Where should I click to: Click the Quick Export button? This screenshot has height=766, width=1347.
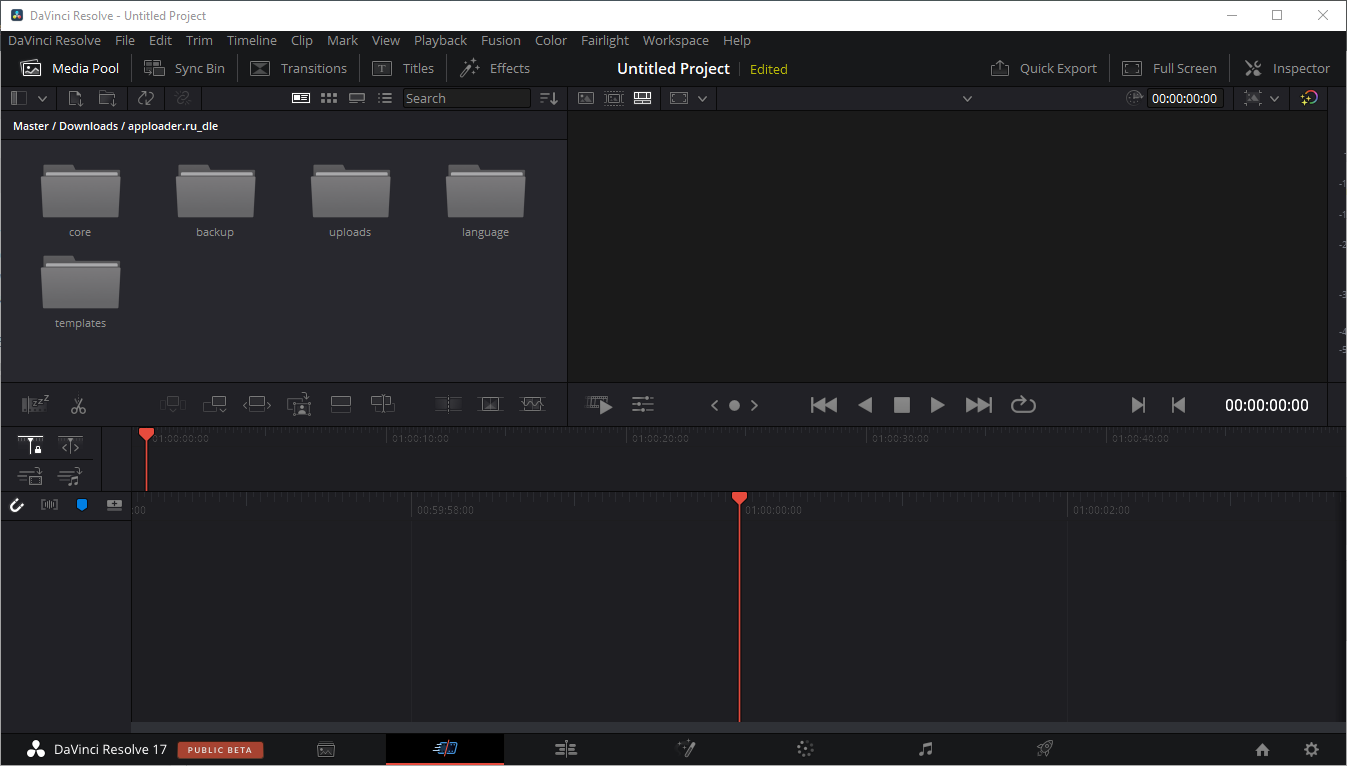pos(1044,69)
